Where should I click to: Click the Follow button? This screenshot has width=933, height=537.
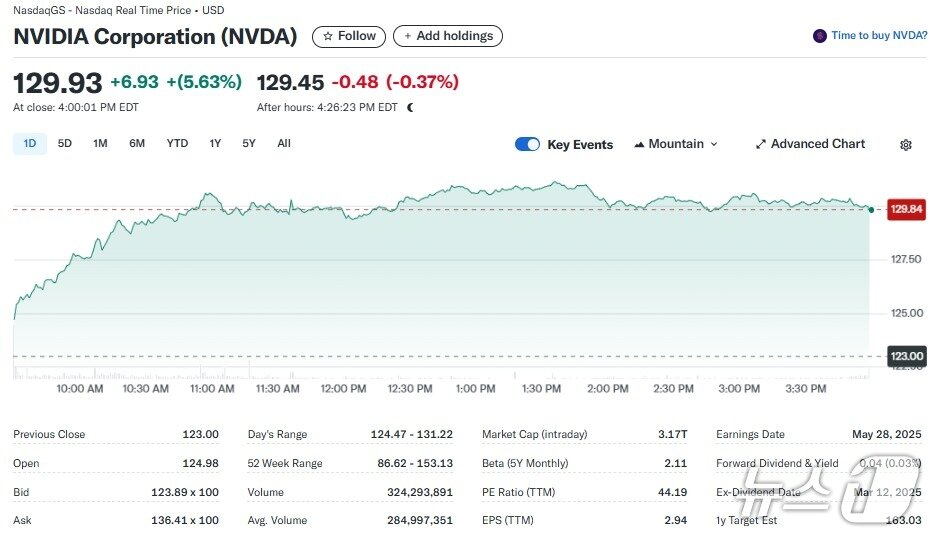[x=349, y=36]
